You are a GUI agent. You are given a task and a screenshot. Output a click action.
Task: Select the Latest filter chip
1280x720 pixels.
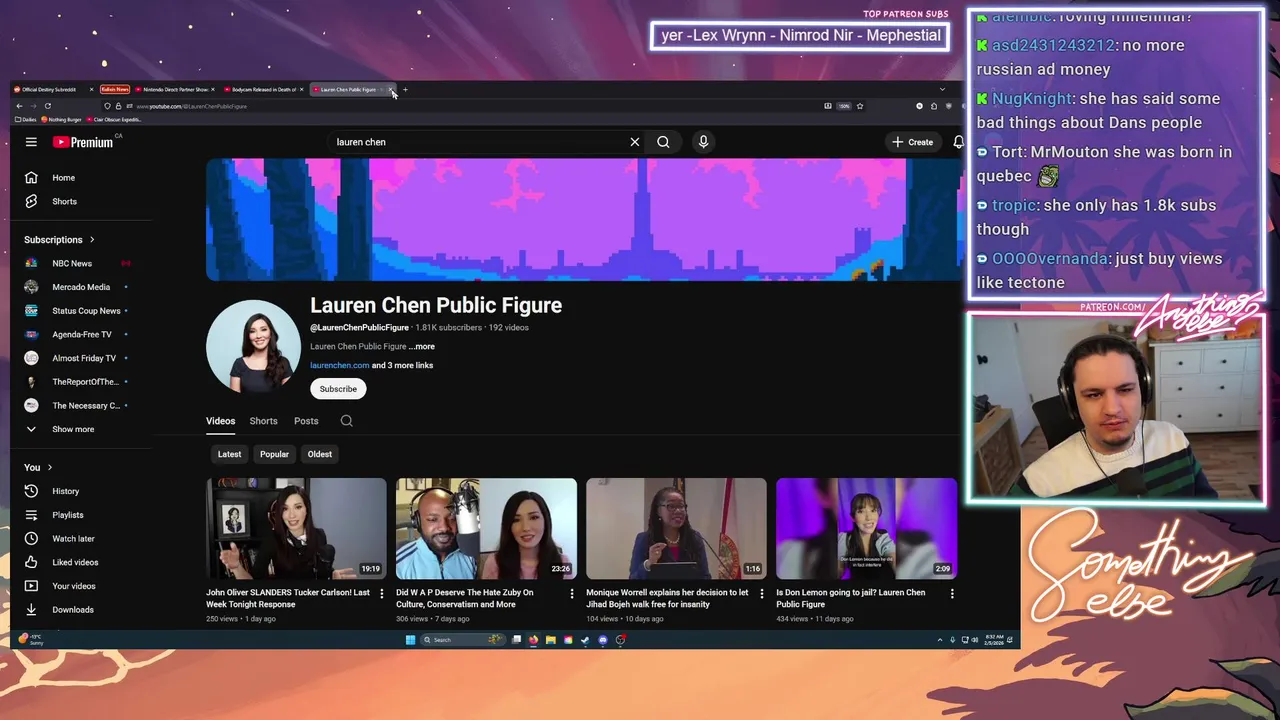(229, 454)
